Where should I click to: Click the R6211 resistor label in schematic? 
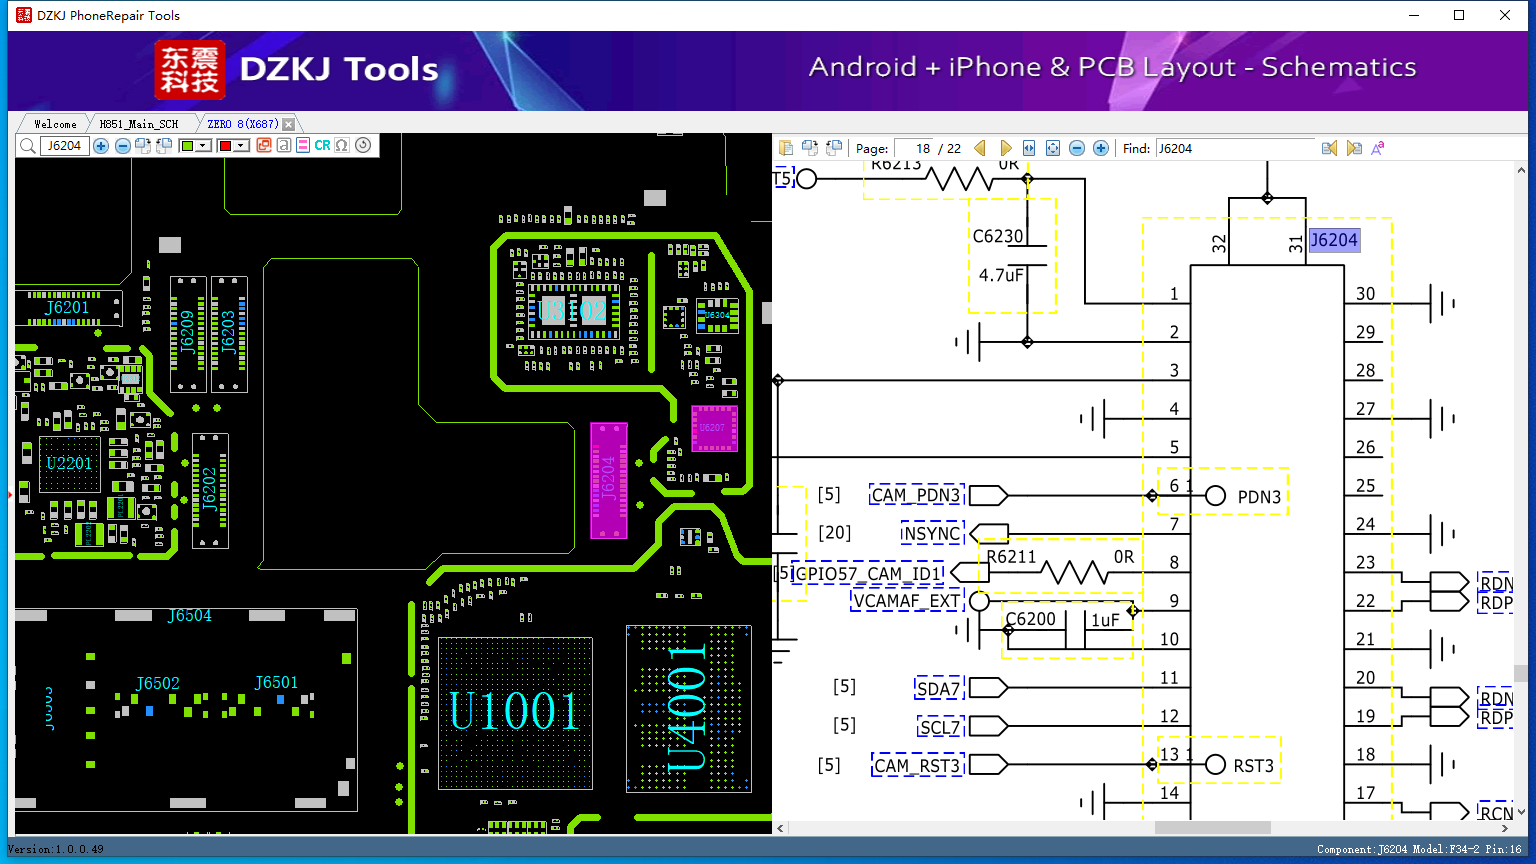(1011, 557)
